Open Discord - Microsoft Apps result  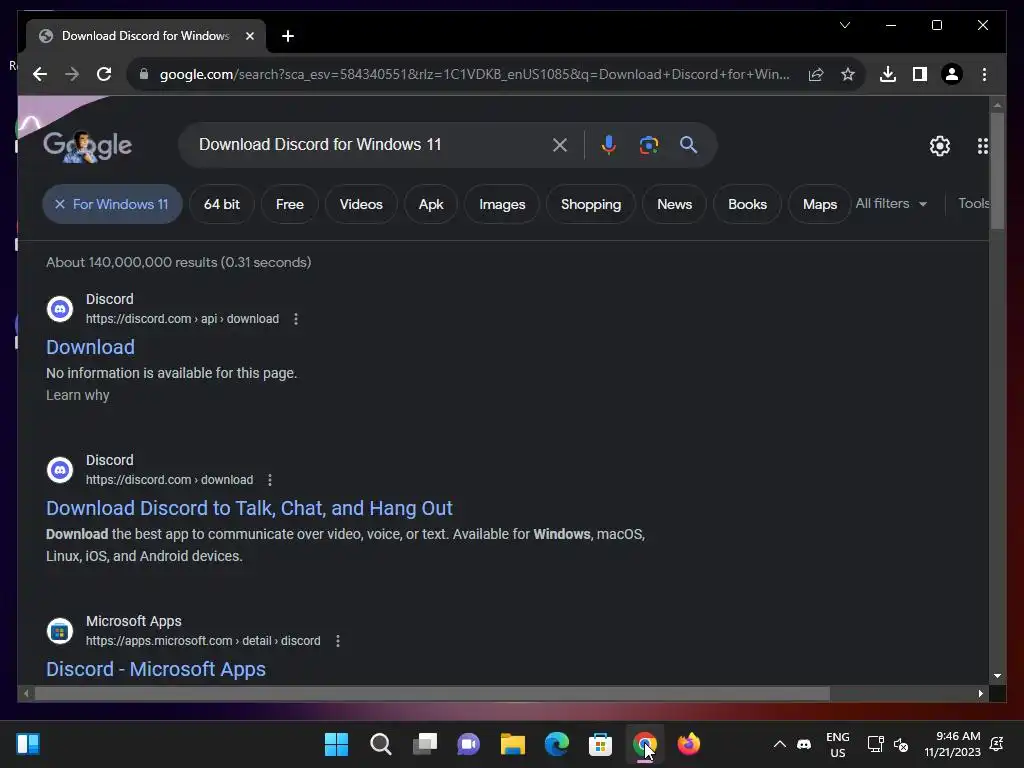[x=155, y=669]
